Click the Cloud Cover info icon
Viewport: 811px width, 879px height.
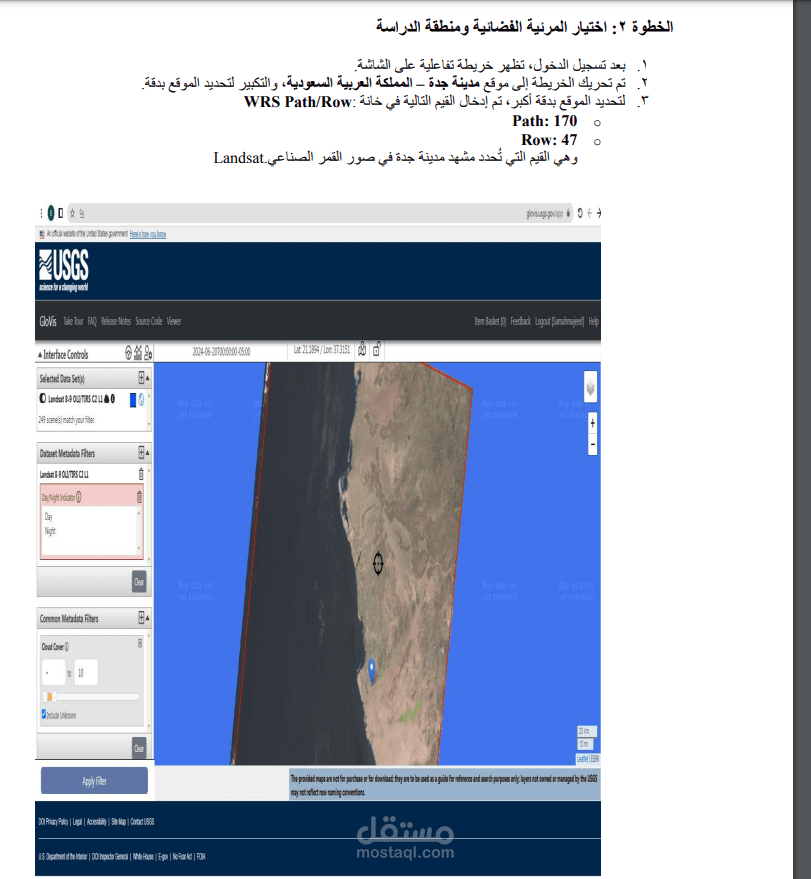pyautogui.click(x=67, y=647)
